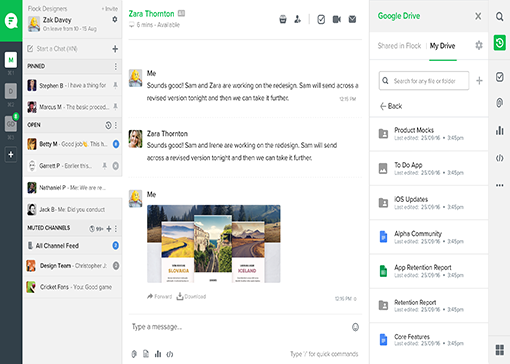This screenshot has width=510, height=364.
Task: Add a person to chat
Action: click(x=298, y=19)
